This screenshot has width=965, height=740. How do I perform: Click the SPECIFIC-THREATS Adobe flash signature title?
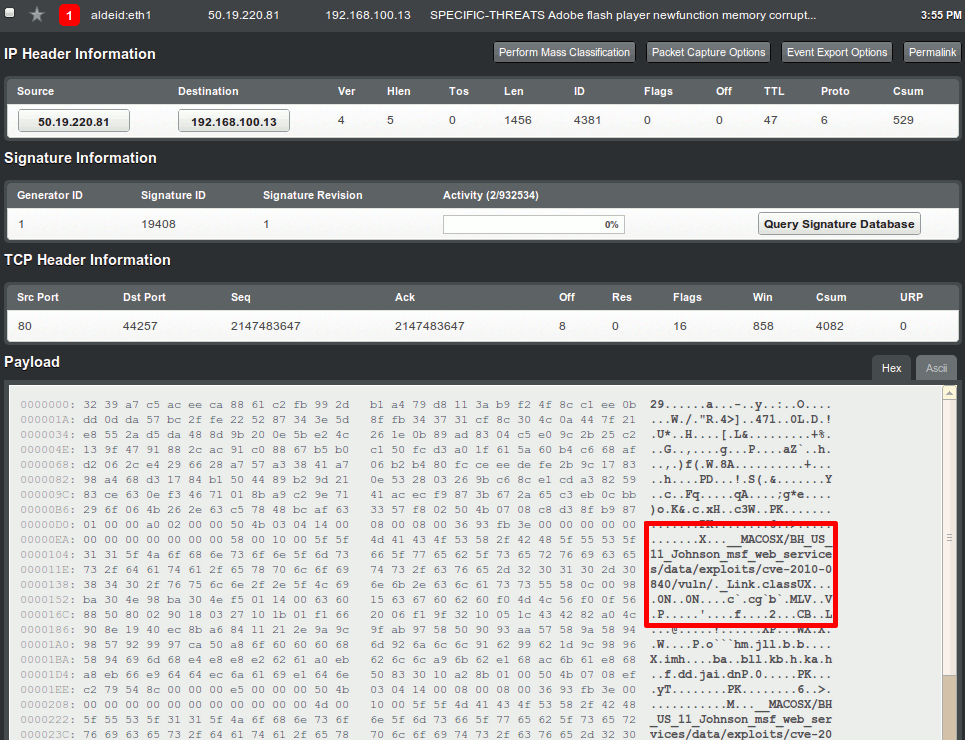coord(622,16)
